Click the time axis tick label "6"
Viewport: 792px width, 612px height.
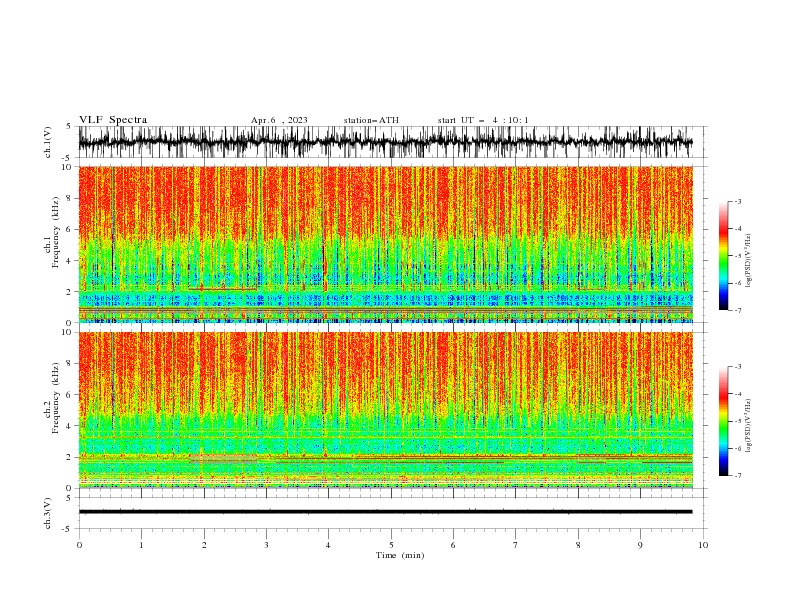click(x=453, y=545)
